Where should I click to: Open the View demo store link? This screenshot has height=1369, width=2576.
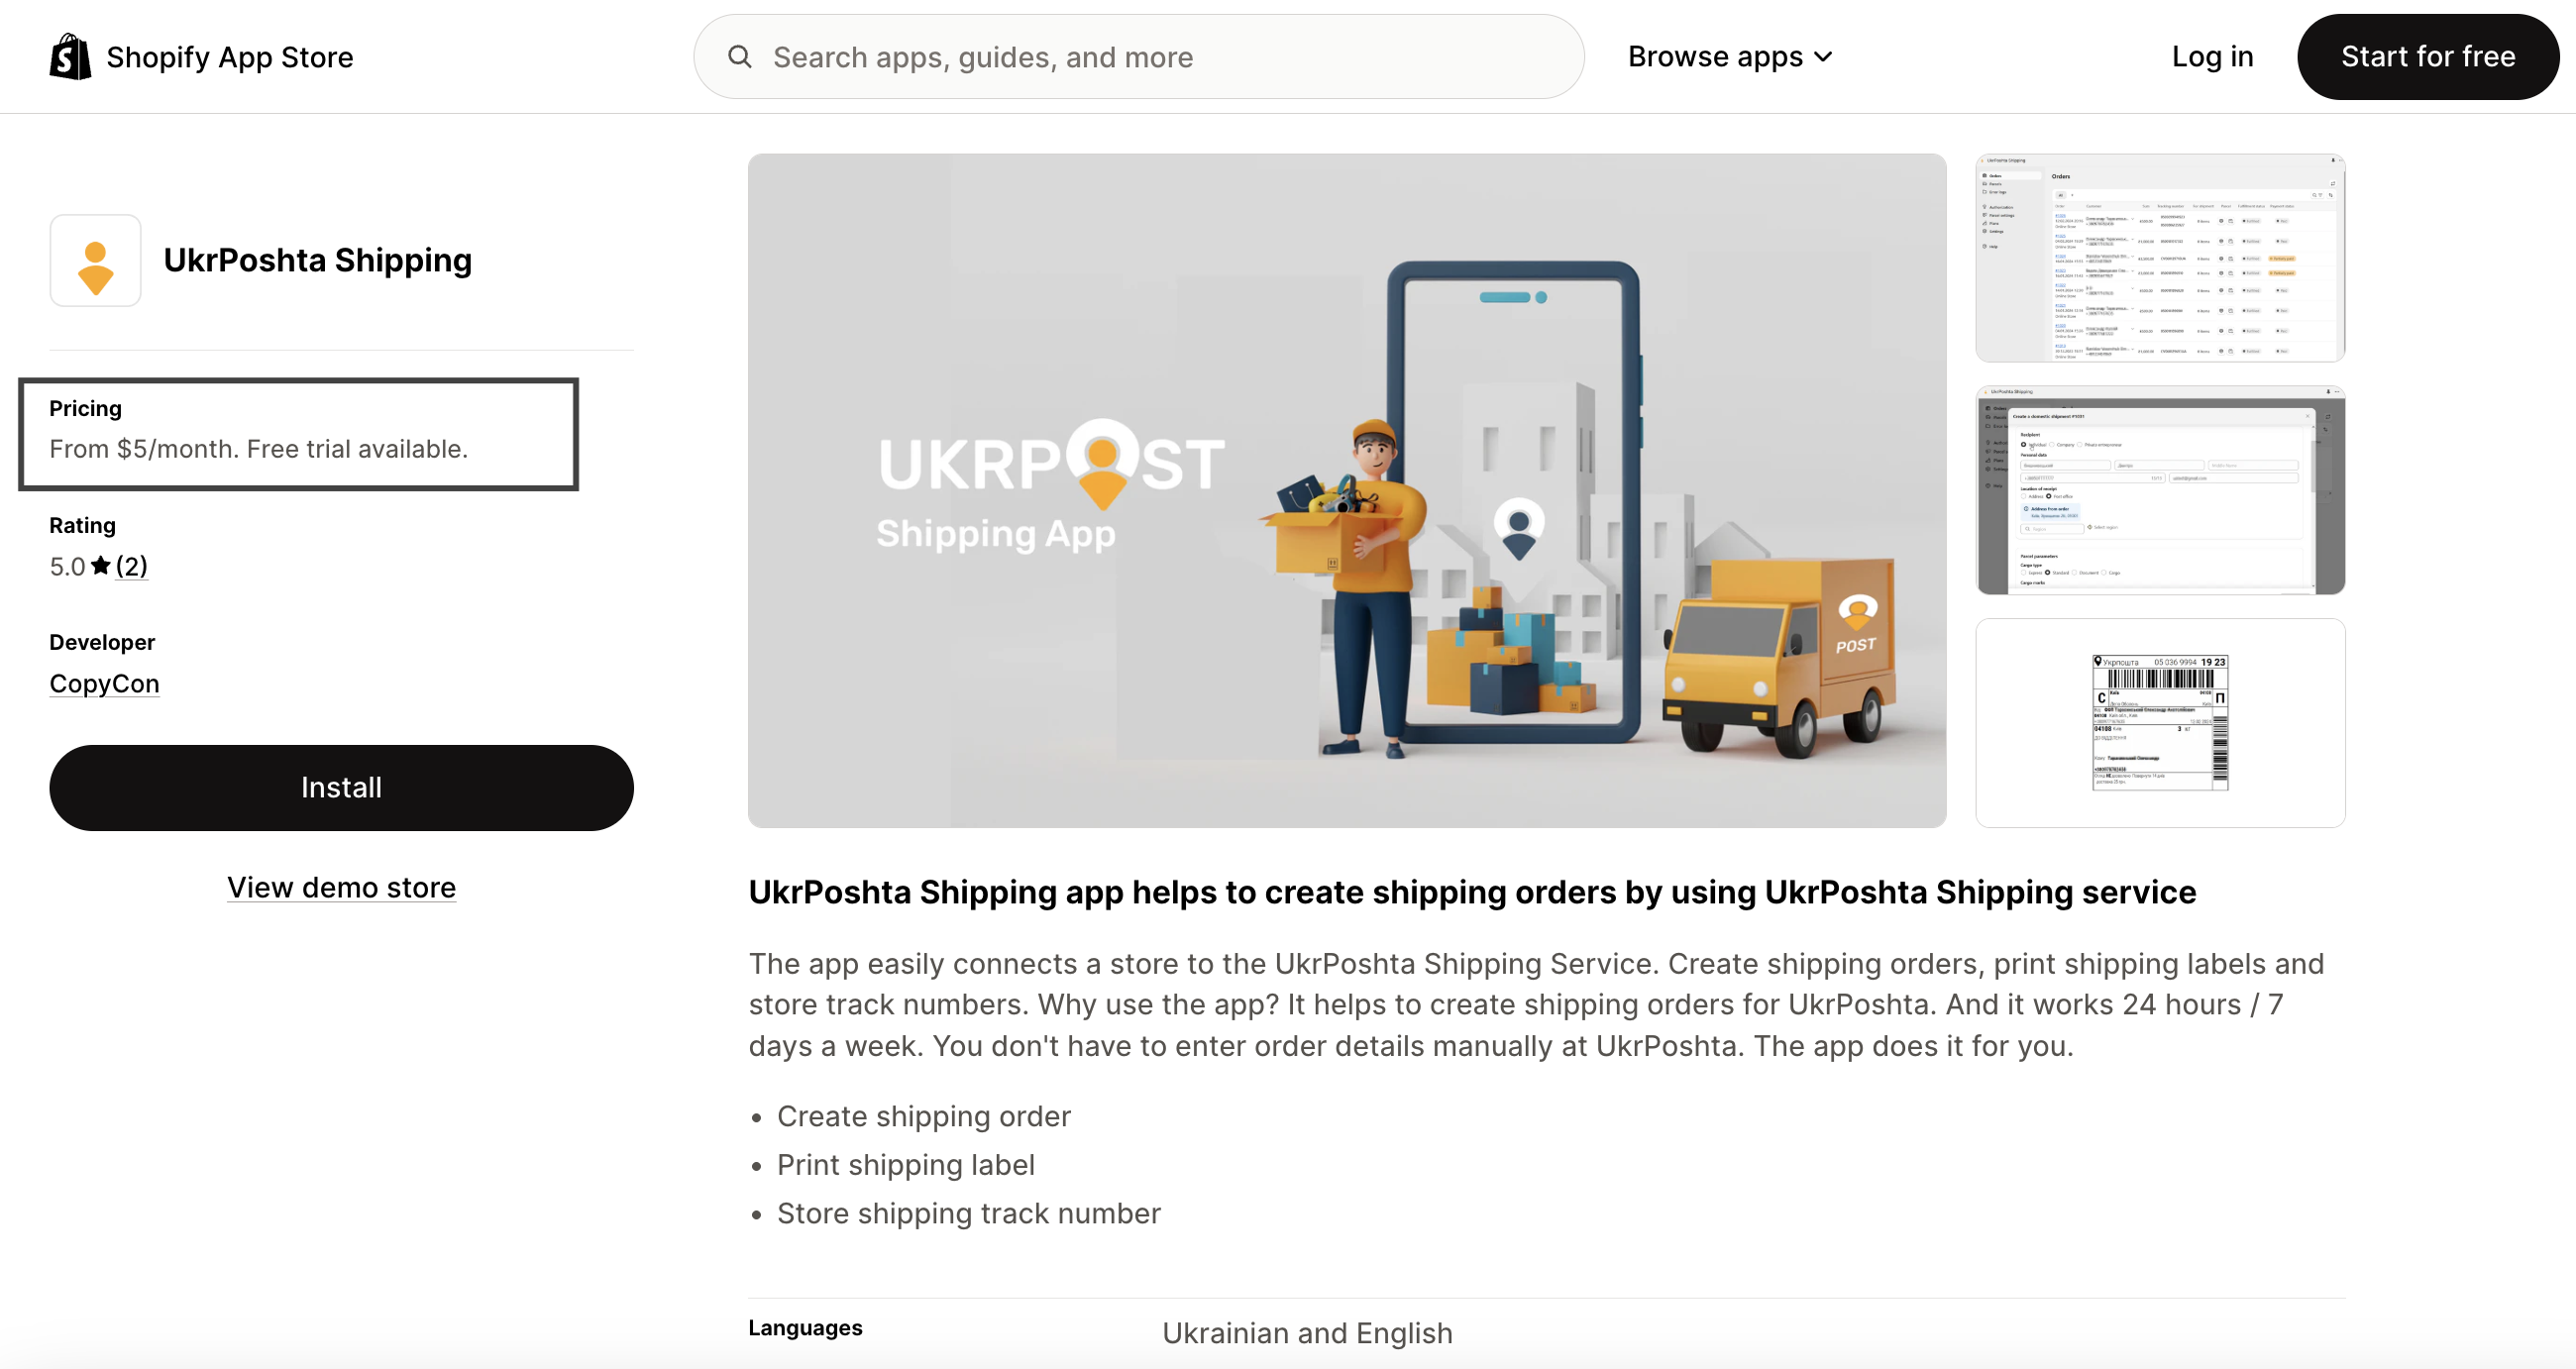pyautogui.click(x=341, y=888)
